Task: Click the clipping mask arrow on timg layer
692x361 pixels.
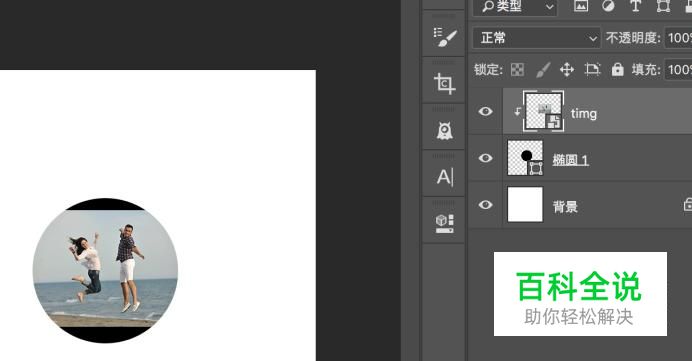Action: coord(517,112)
